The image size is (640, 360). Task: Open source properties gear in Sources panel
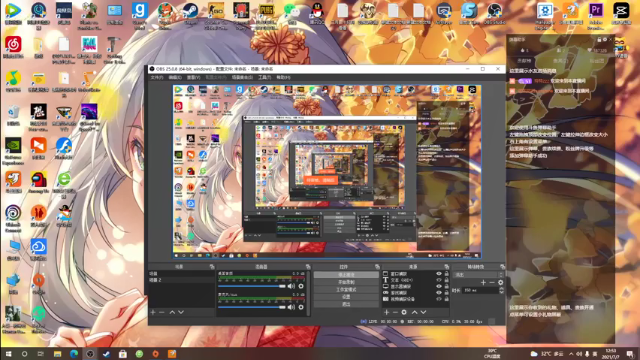[404, 312]
